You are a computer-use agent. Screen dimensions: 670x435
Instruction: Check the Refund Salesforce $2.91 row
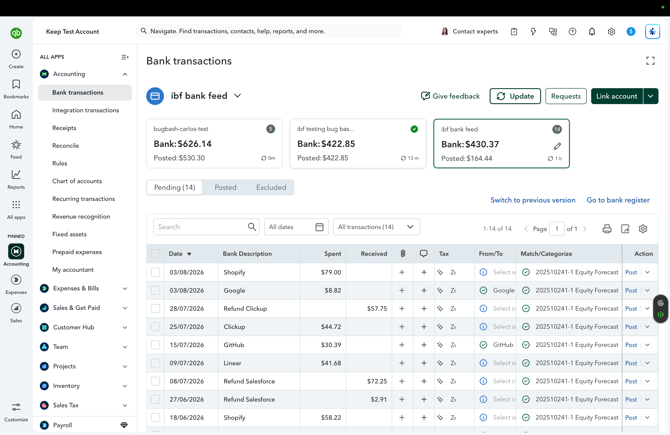(x=156, y=400)
